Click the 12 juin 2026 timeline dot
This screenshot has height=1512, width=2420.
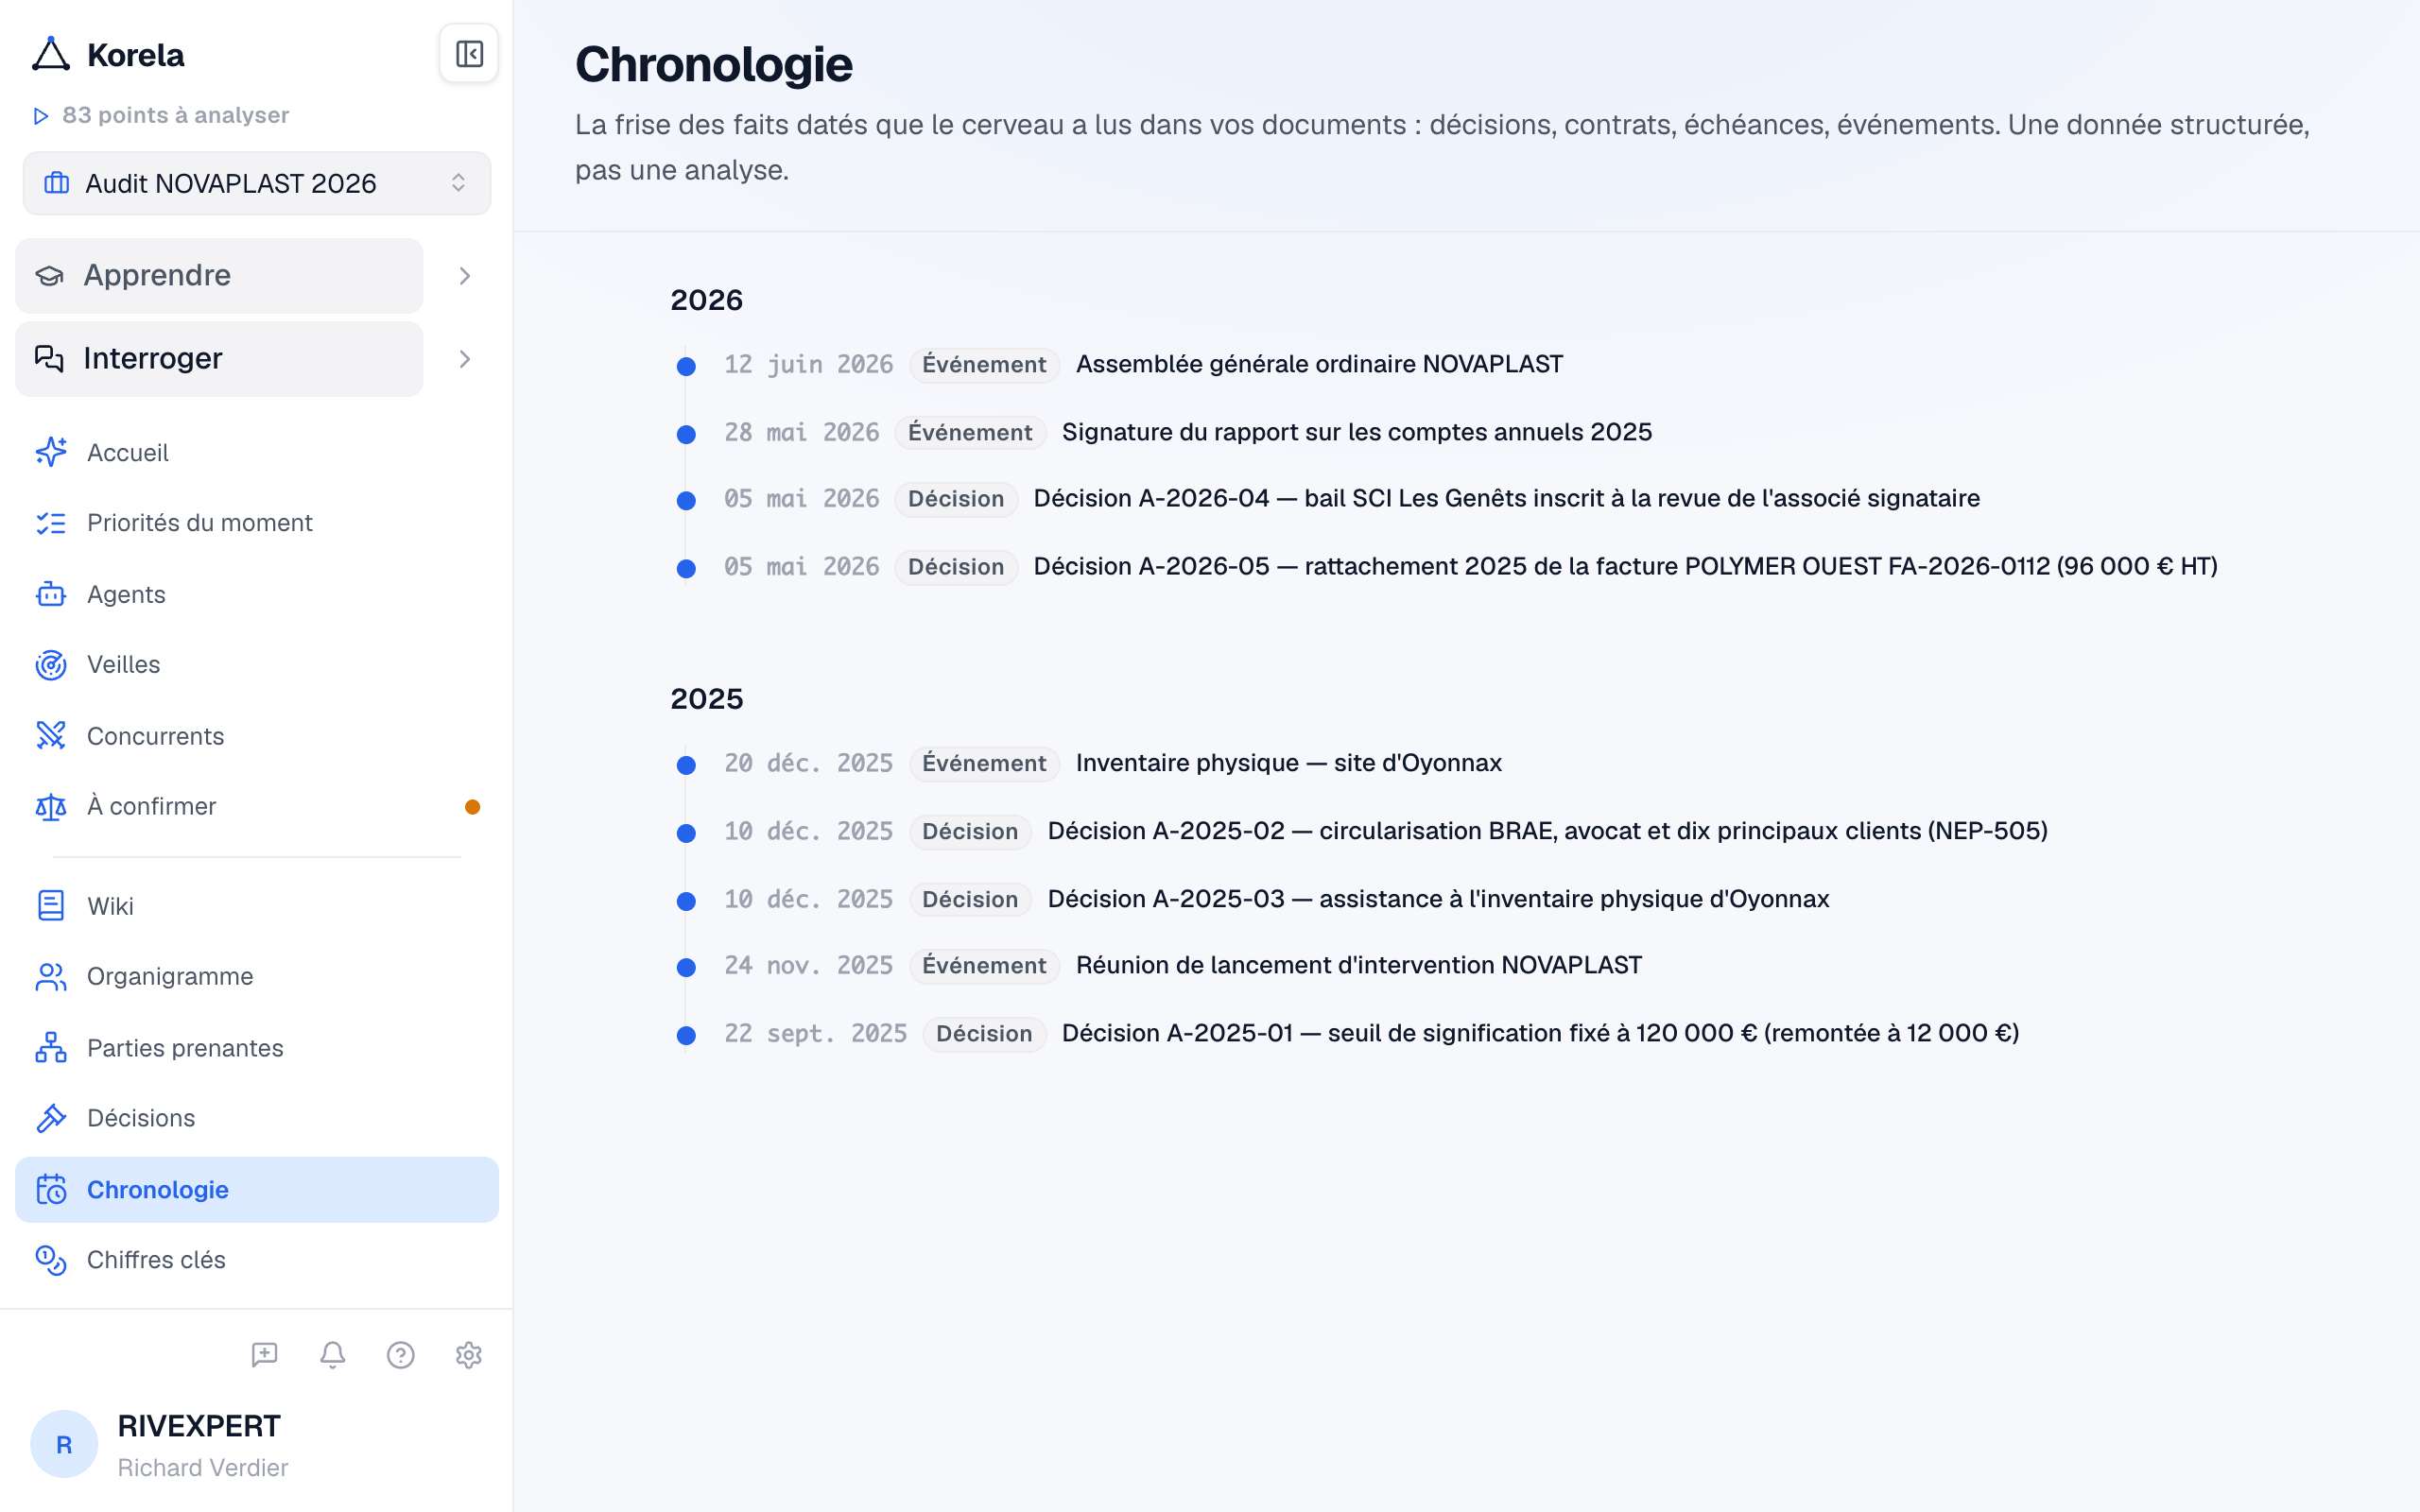point(686,366)
